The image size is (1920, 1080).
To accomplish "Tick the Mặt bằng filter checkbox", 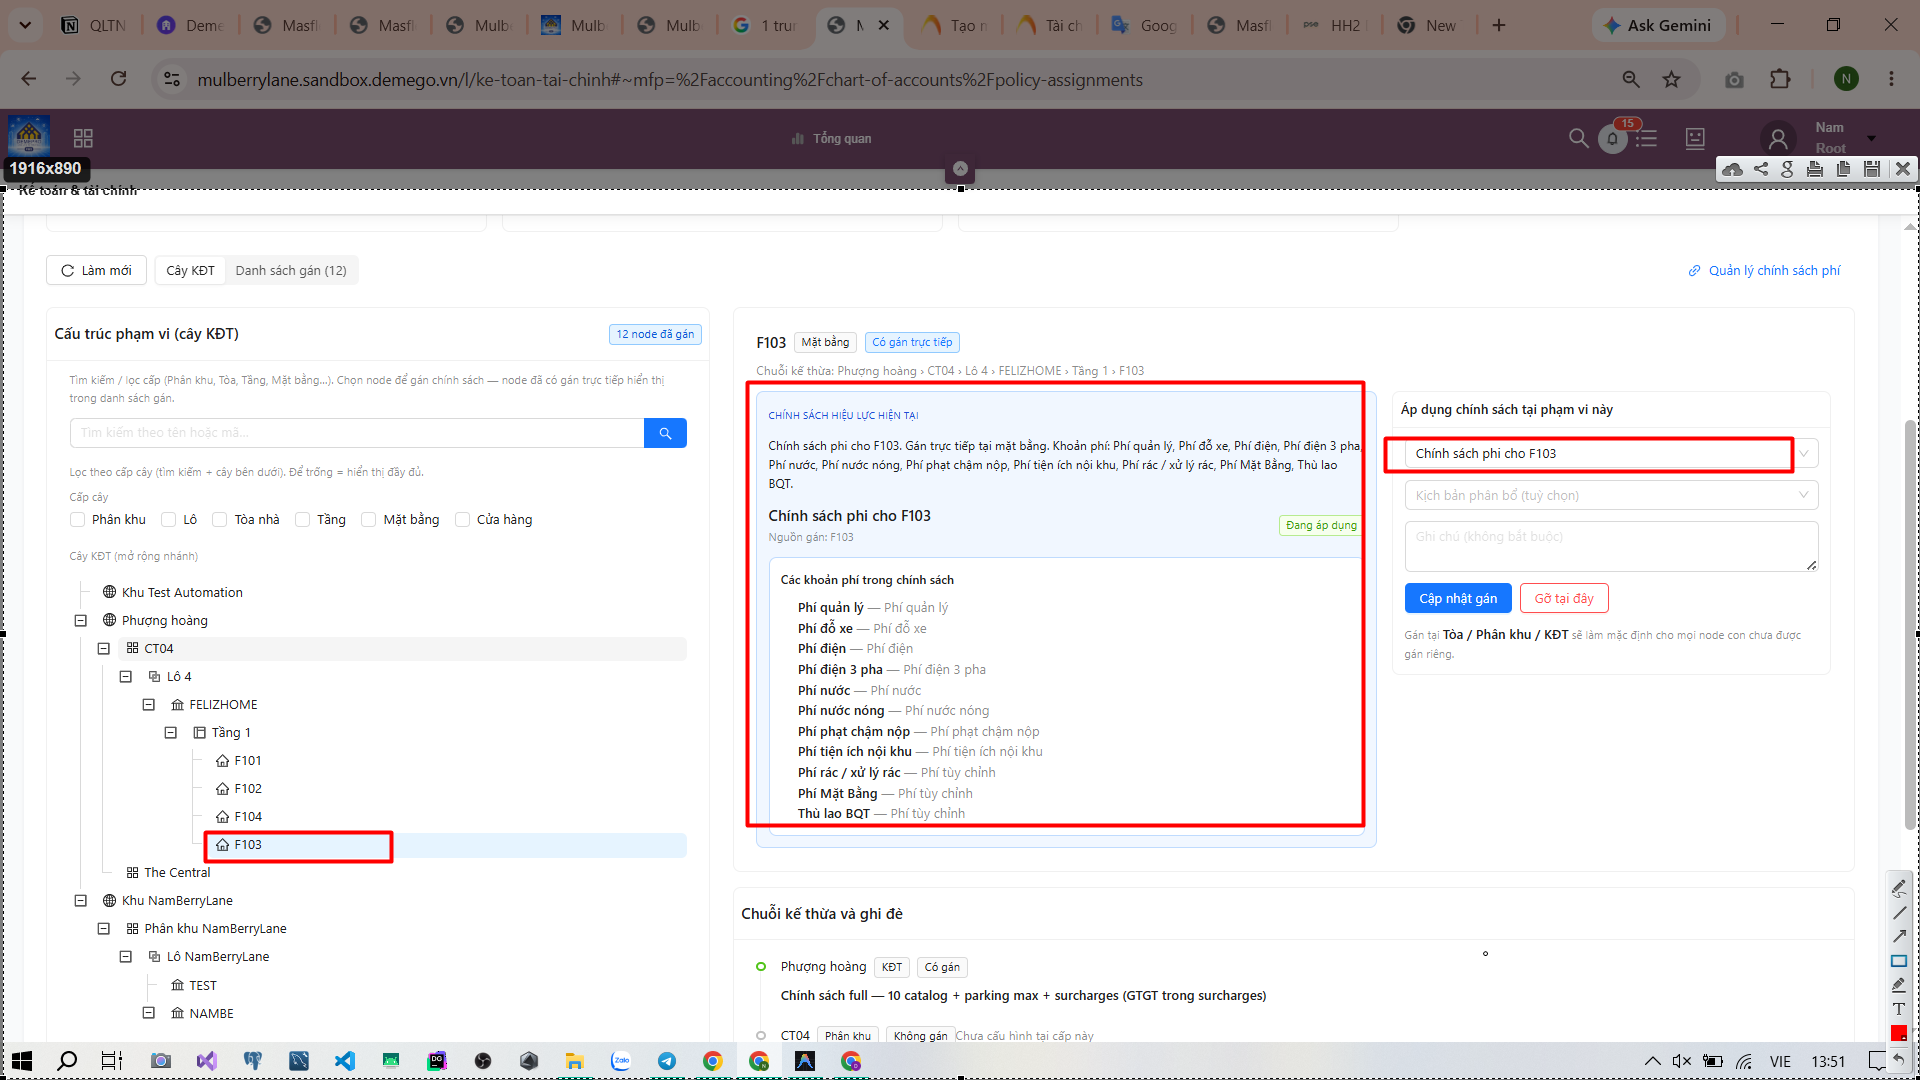I will click(368, 520).
